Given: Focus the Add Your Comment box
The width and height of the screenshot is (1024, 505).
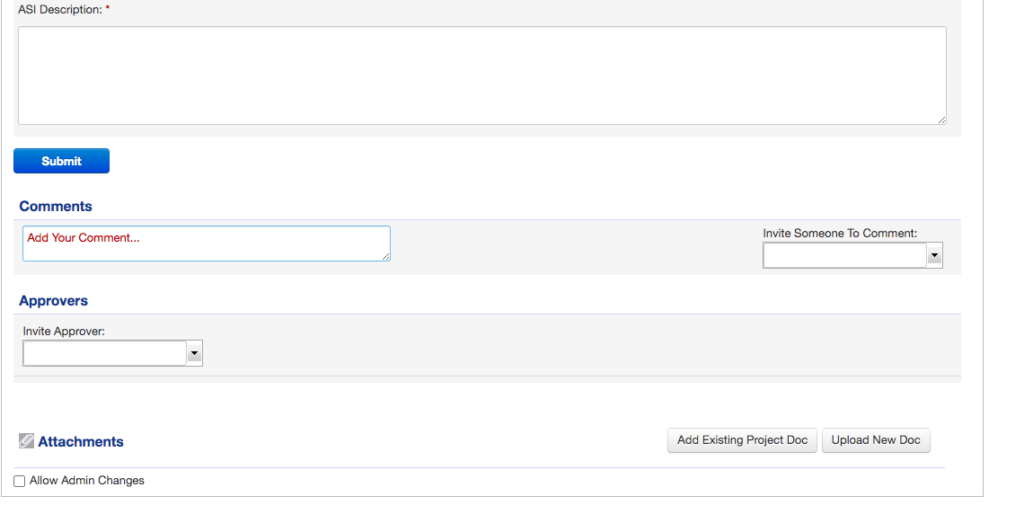Looking at the screenshot, I should point(206,244).
